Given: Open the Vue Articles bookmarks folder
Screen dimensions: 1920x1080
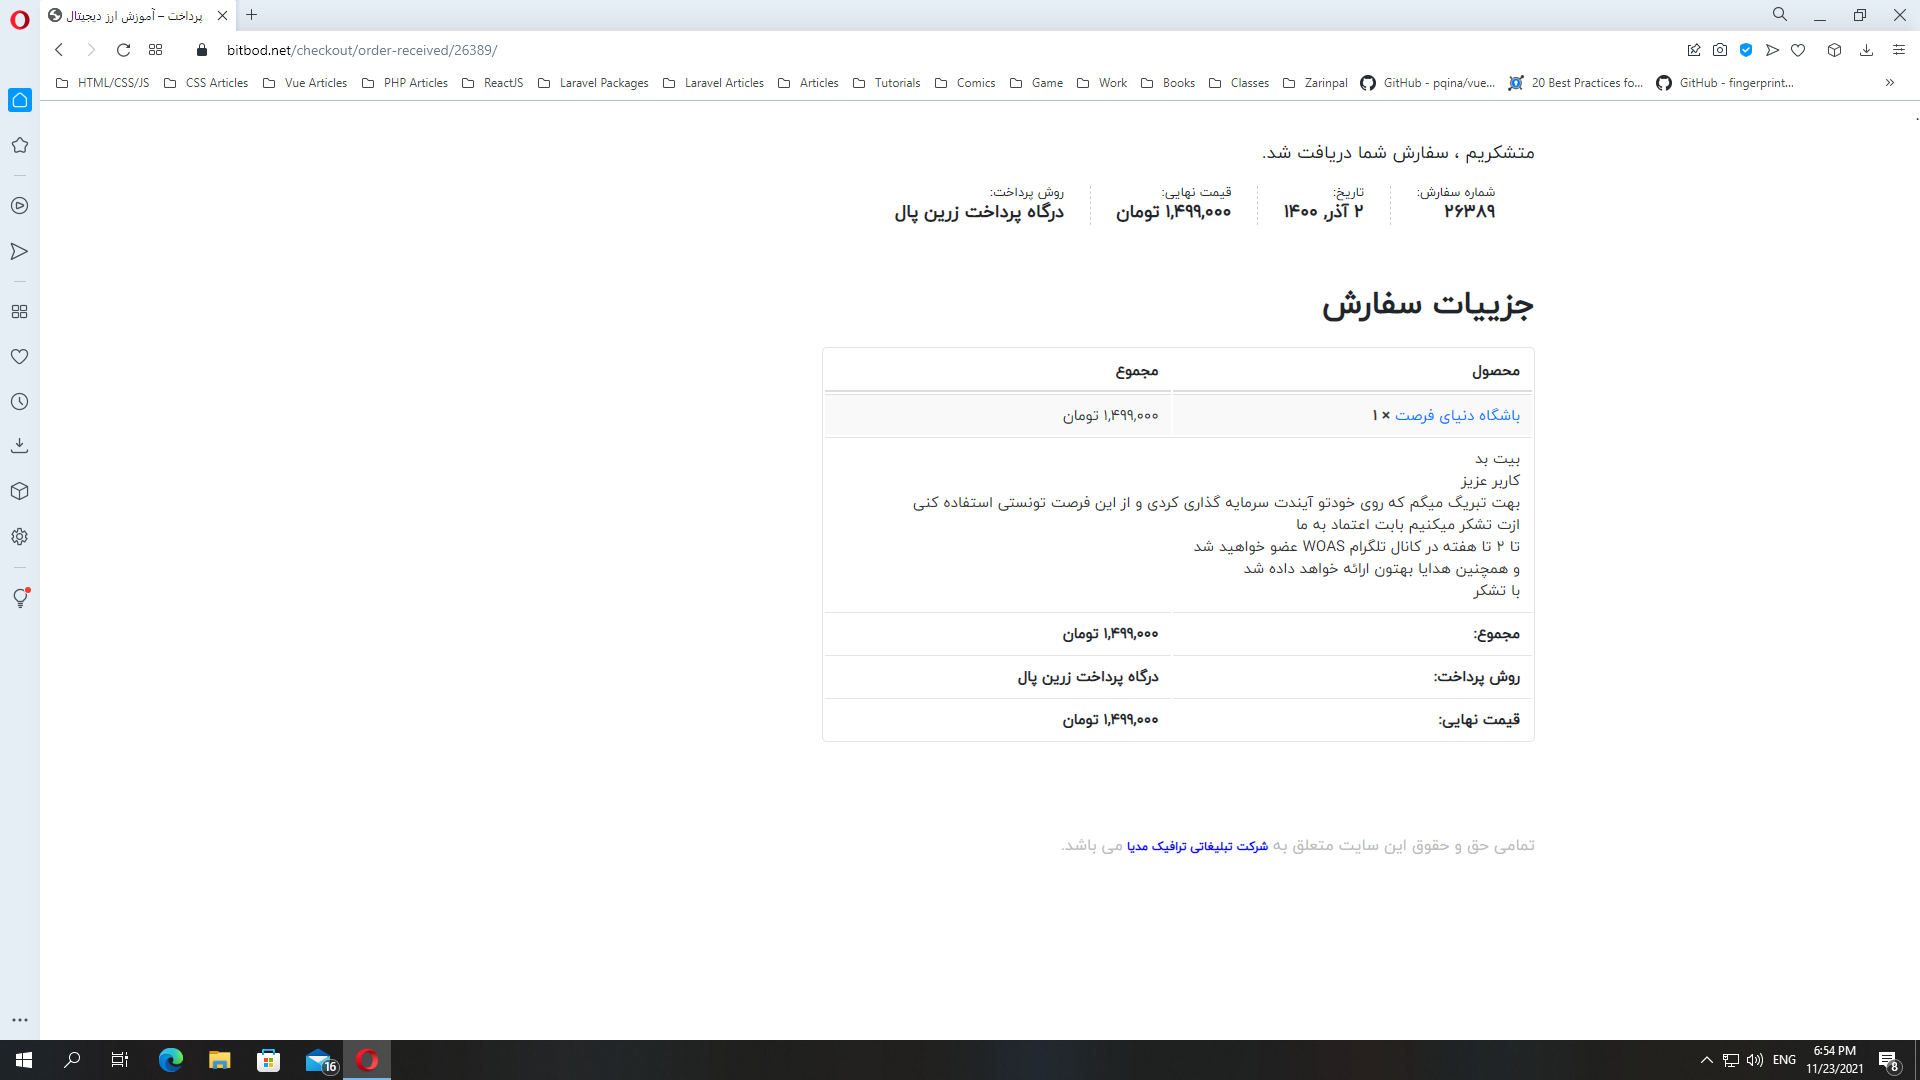Looking at the screenshot, I should [x=305, y=83].
